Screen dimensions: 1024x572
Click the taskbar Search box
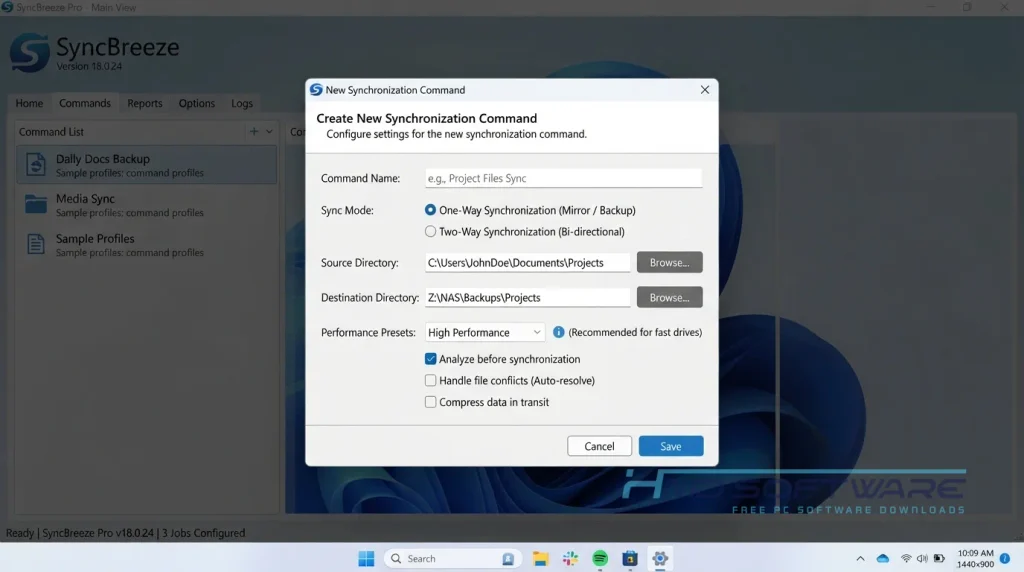[453, 558]
